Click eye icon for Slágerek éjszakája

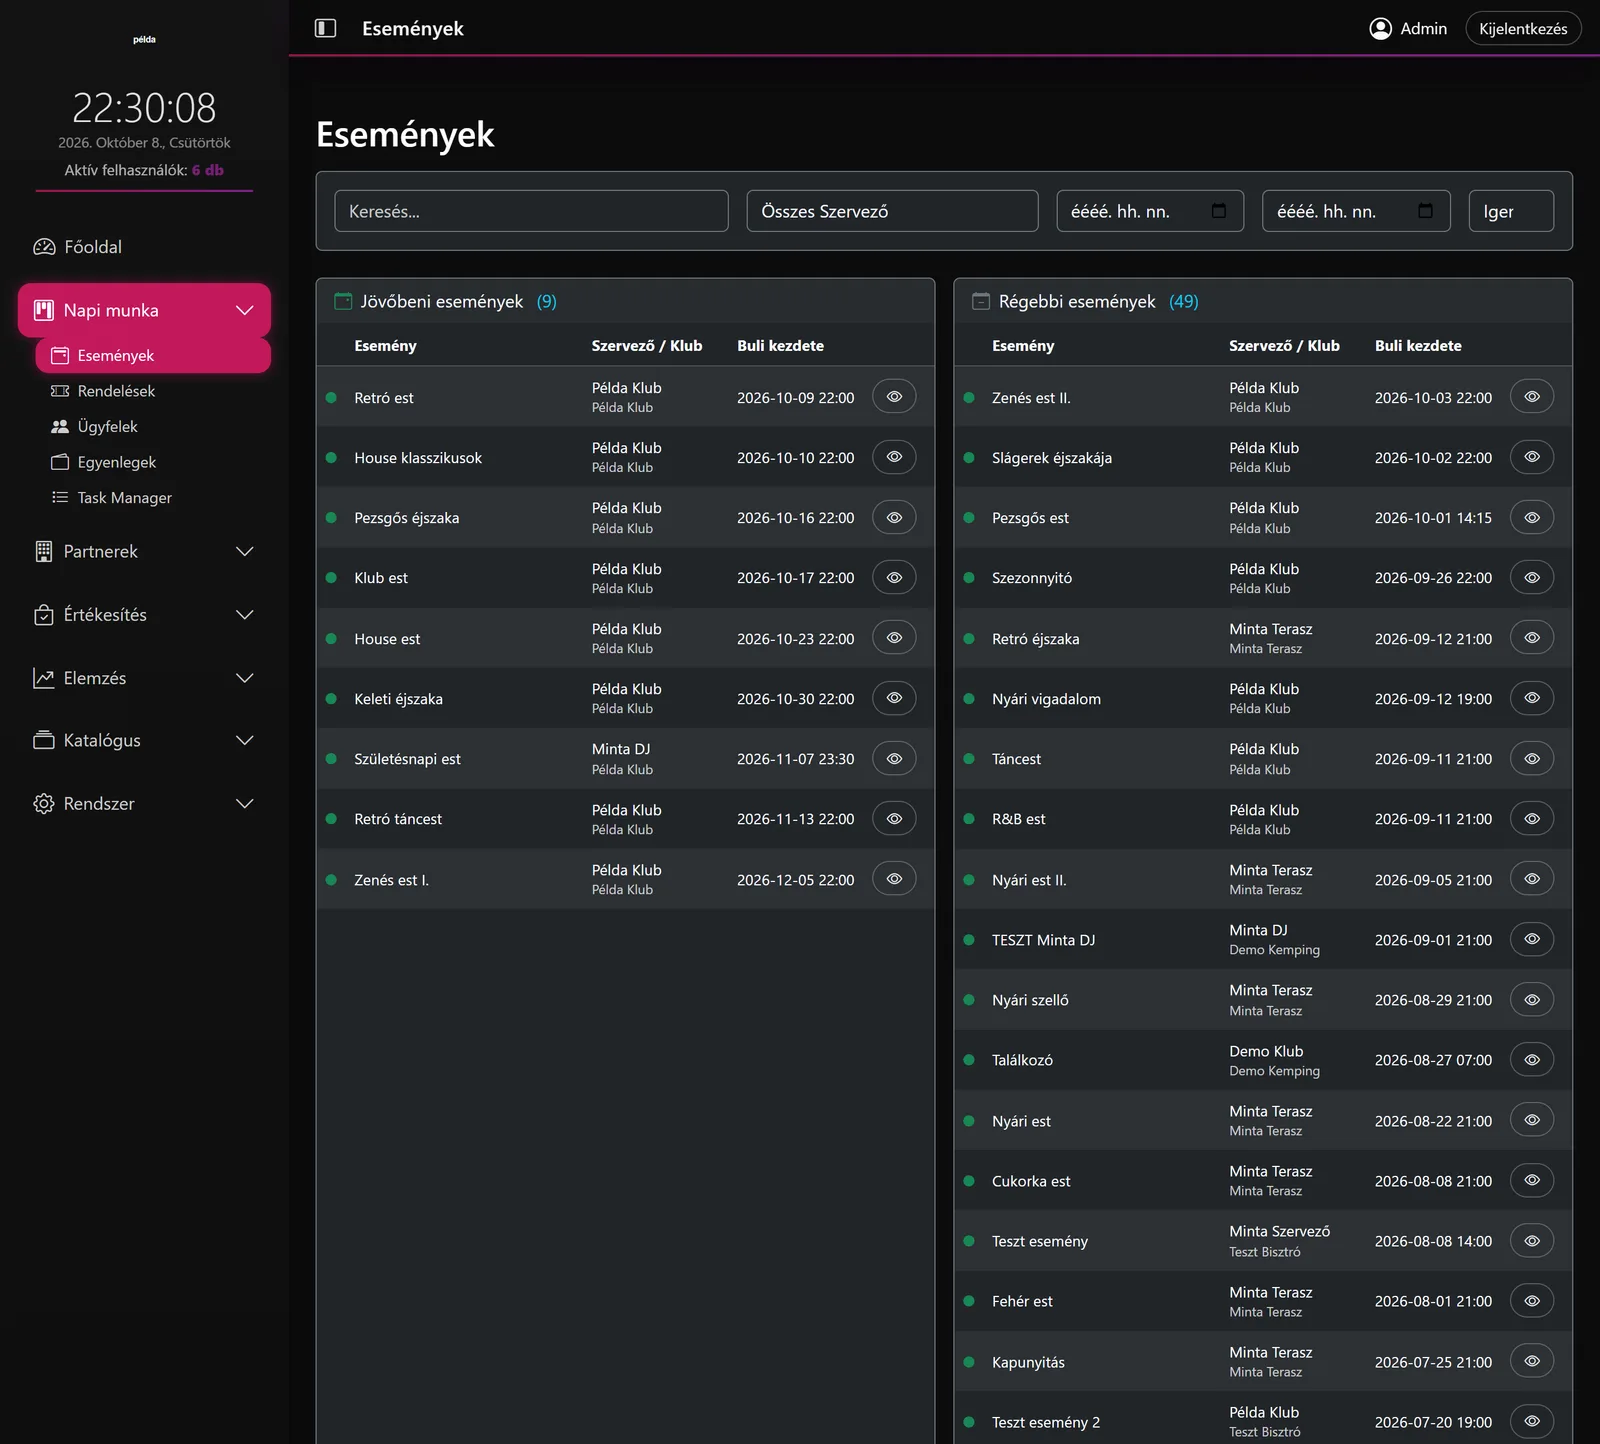pos(1532,457)
